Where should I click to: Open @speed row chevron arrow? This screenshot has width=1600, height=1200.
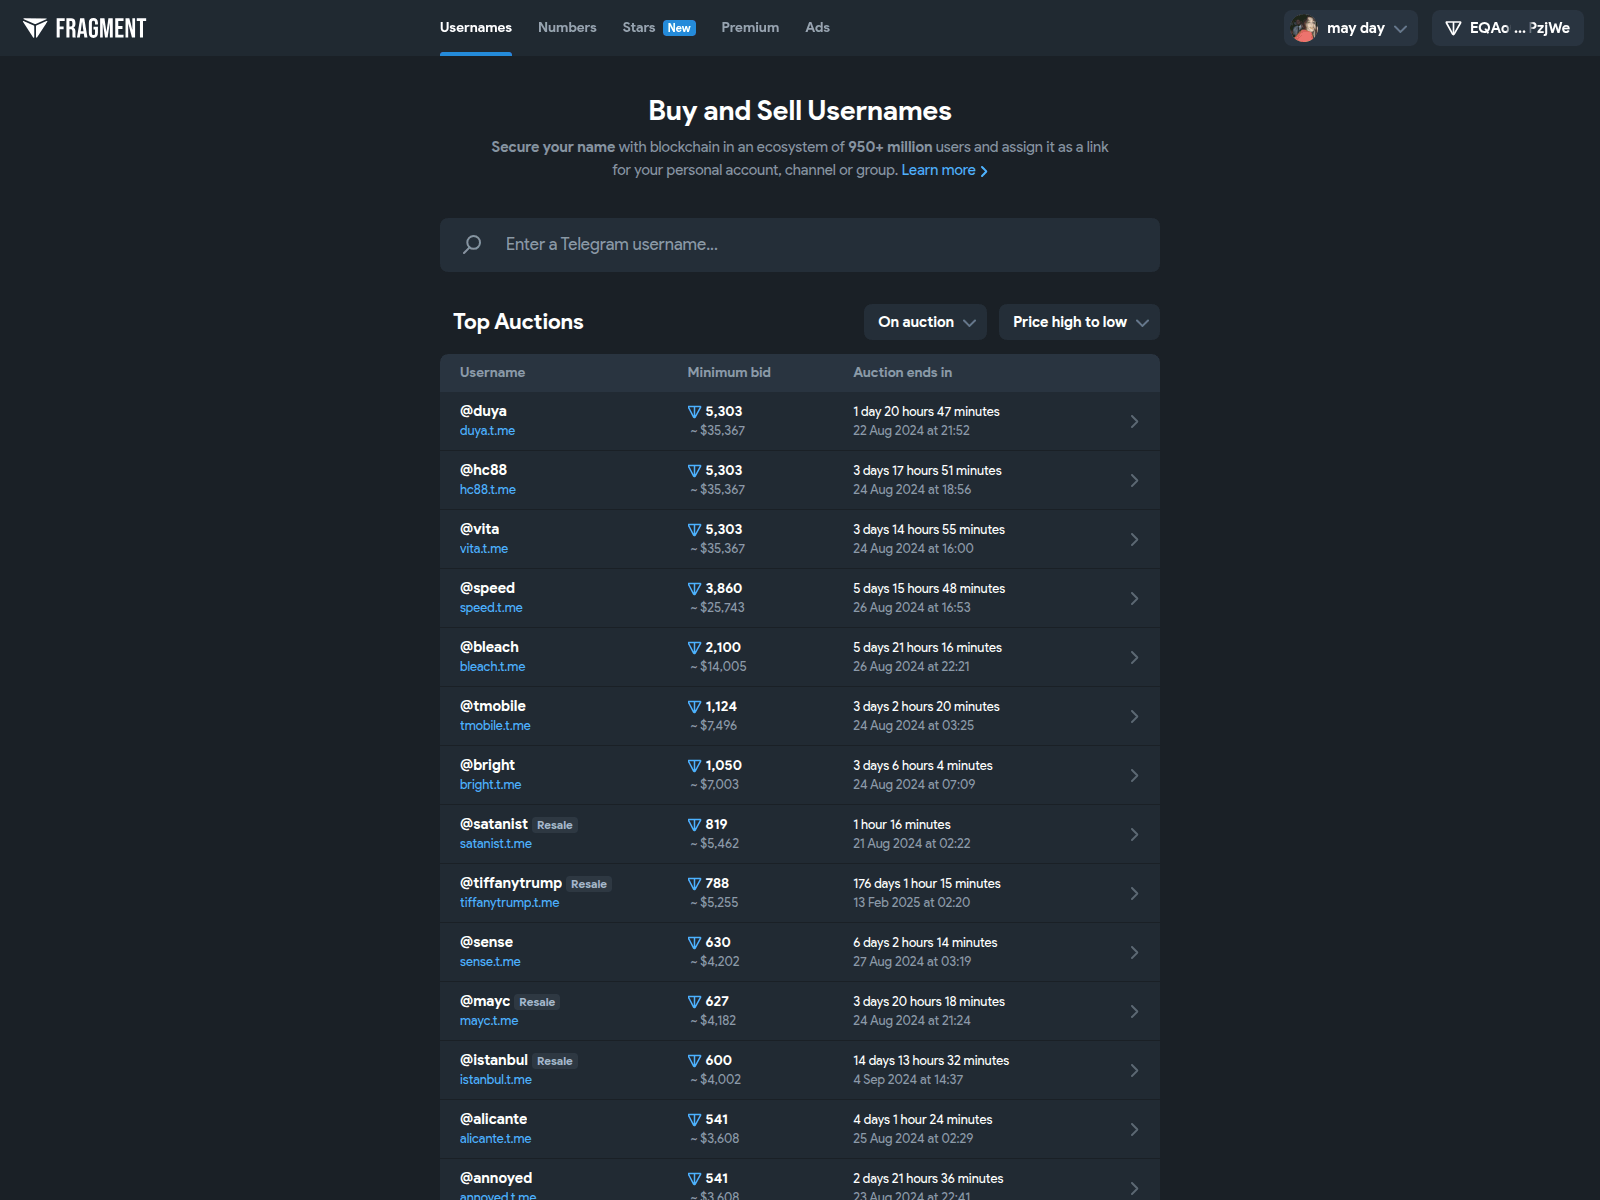[x=1134, y=598]
